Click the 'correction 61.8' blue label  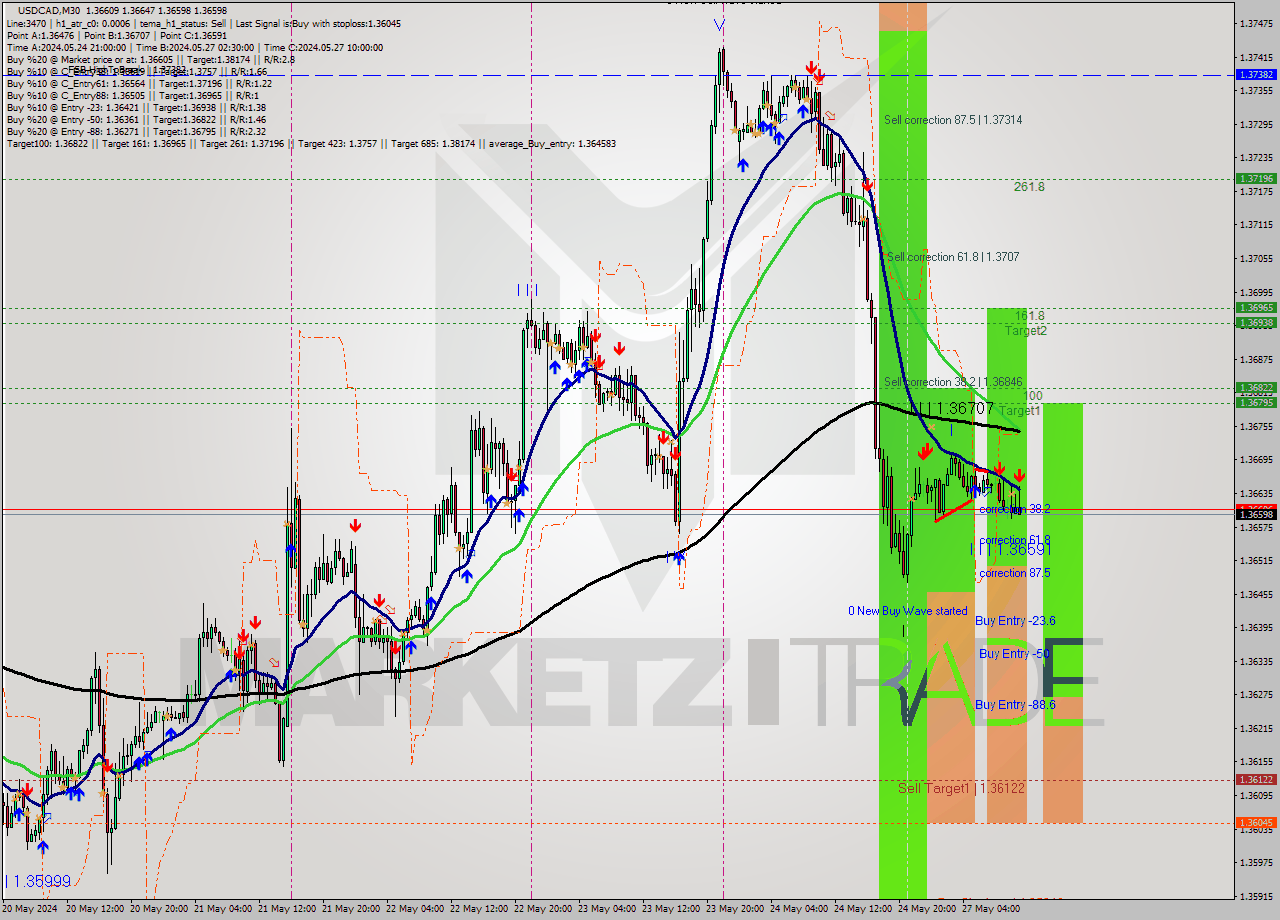pos(1014,540)
